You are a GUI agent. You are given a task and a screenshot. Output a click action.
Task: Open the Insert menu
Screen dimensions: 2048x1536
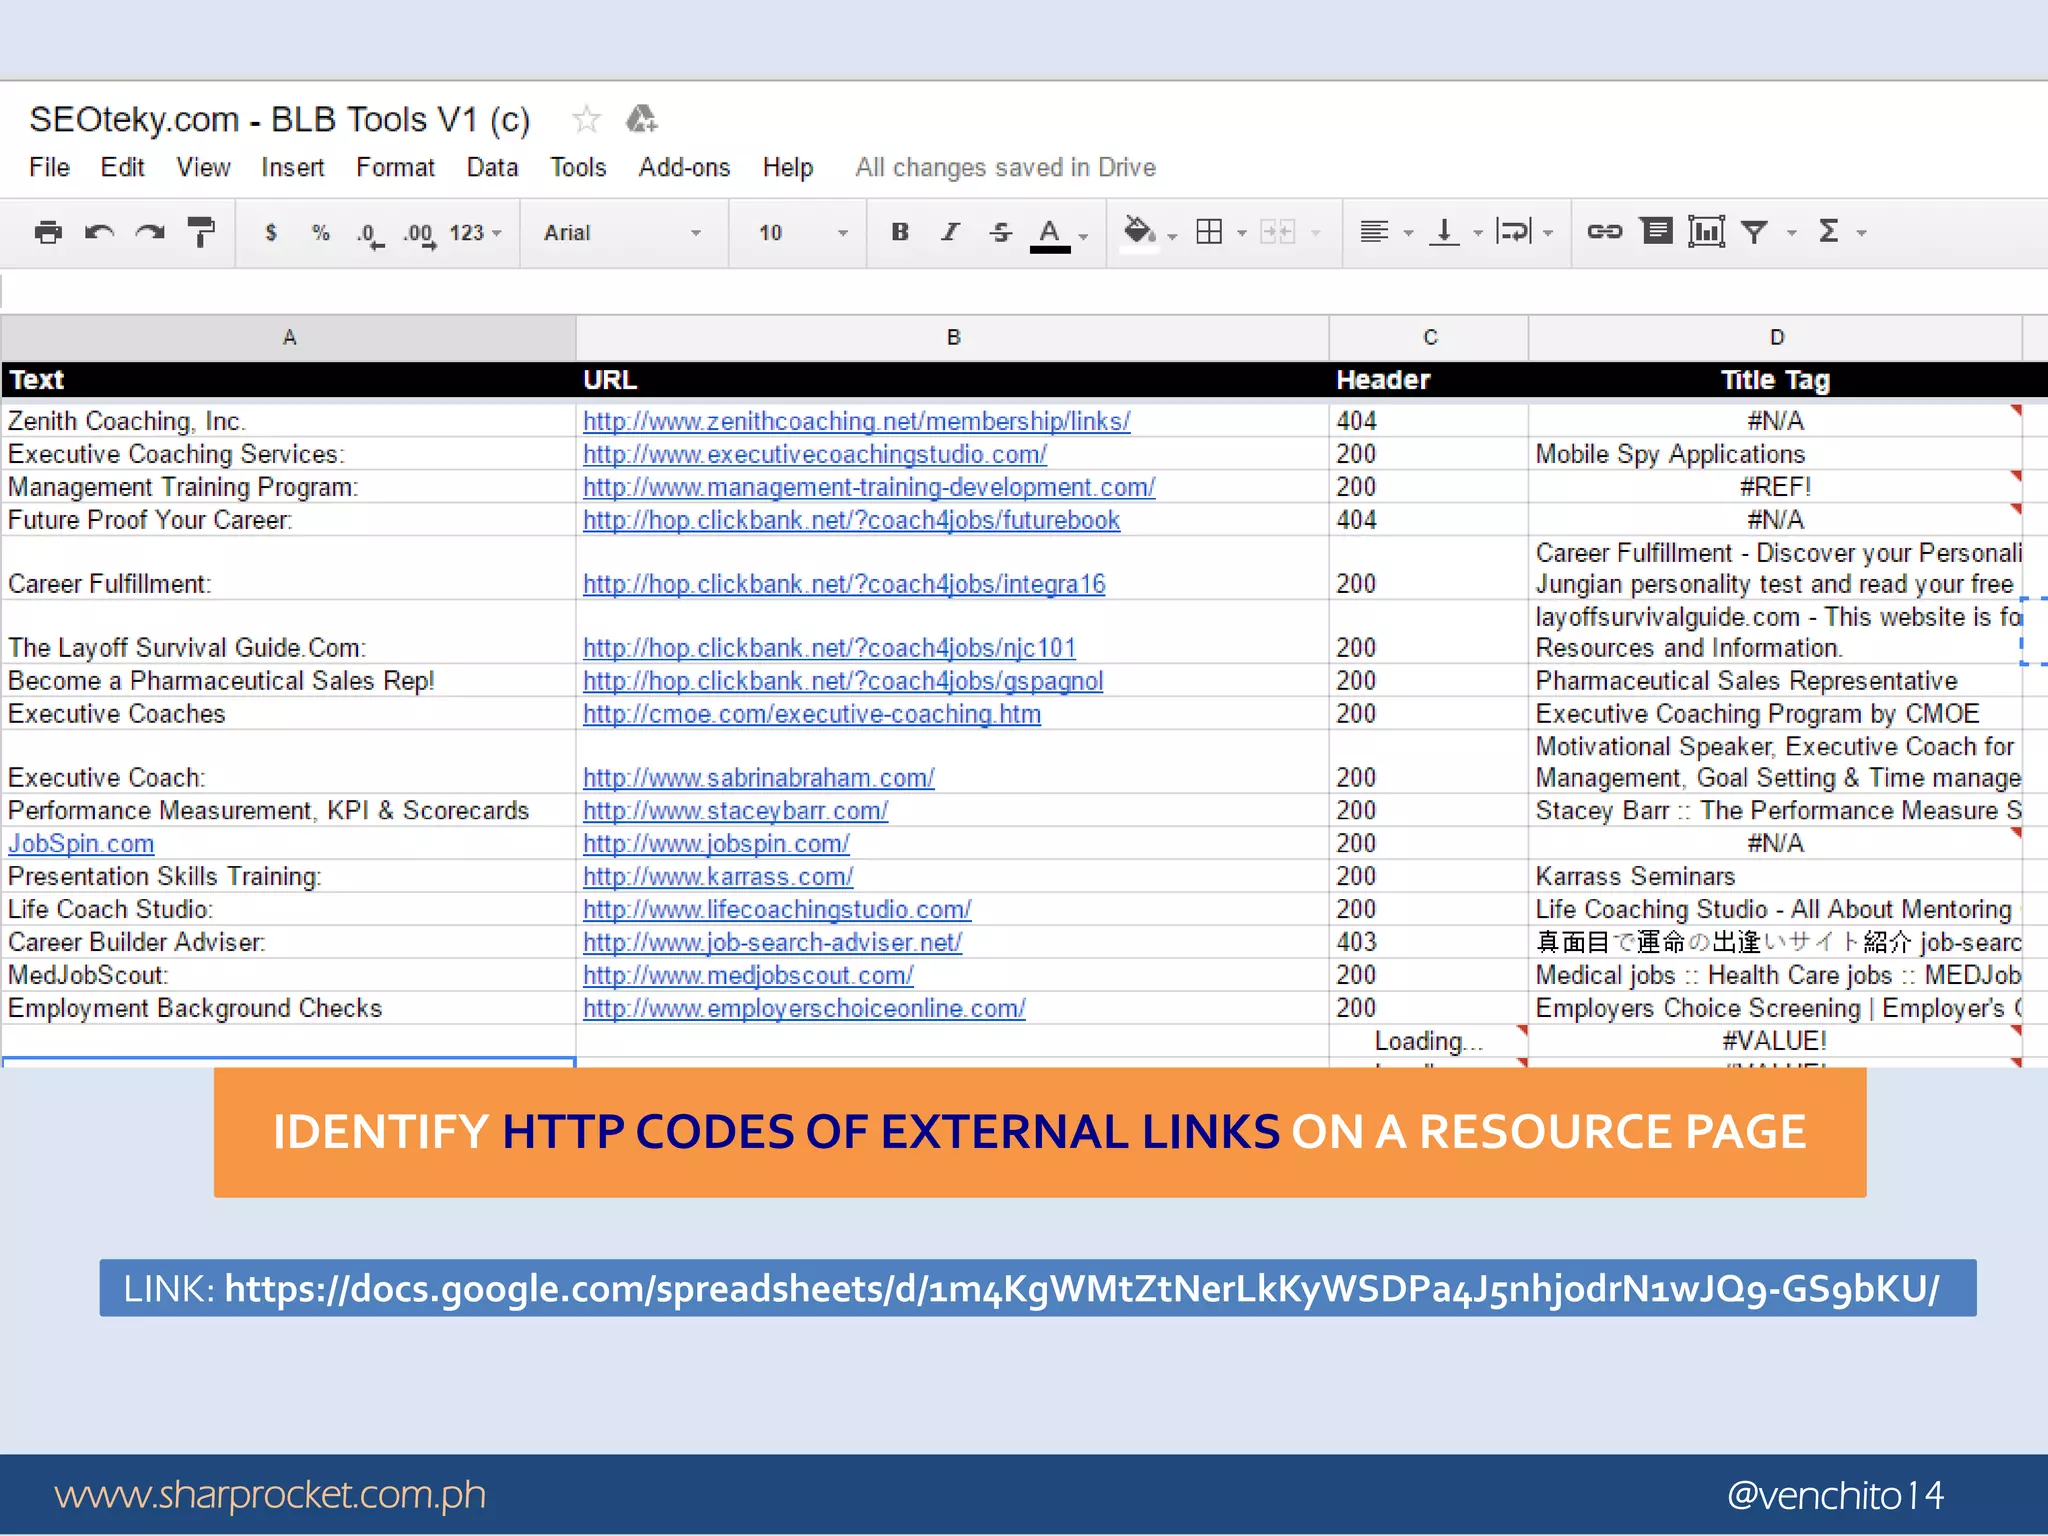pos(292,167)
